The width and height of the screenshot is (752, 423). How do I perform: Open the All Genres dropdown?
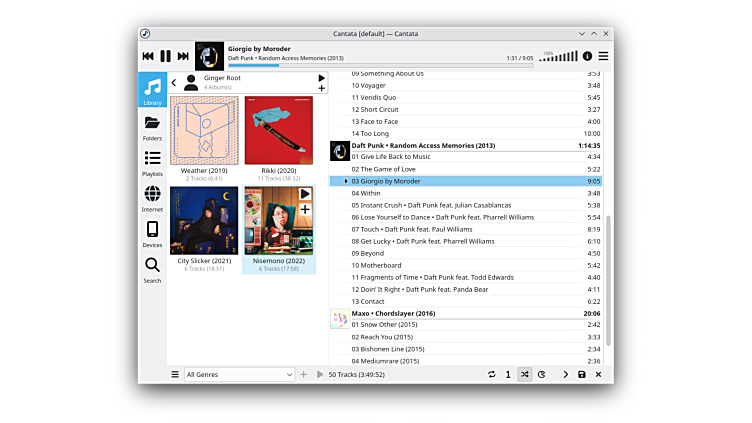(x=239, y=374)
